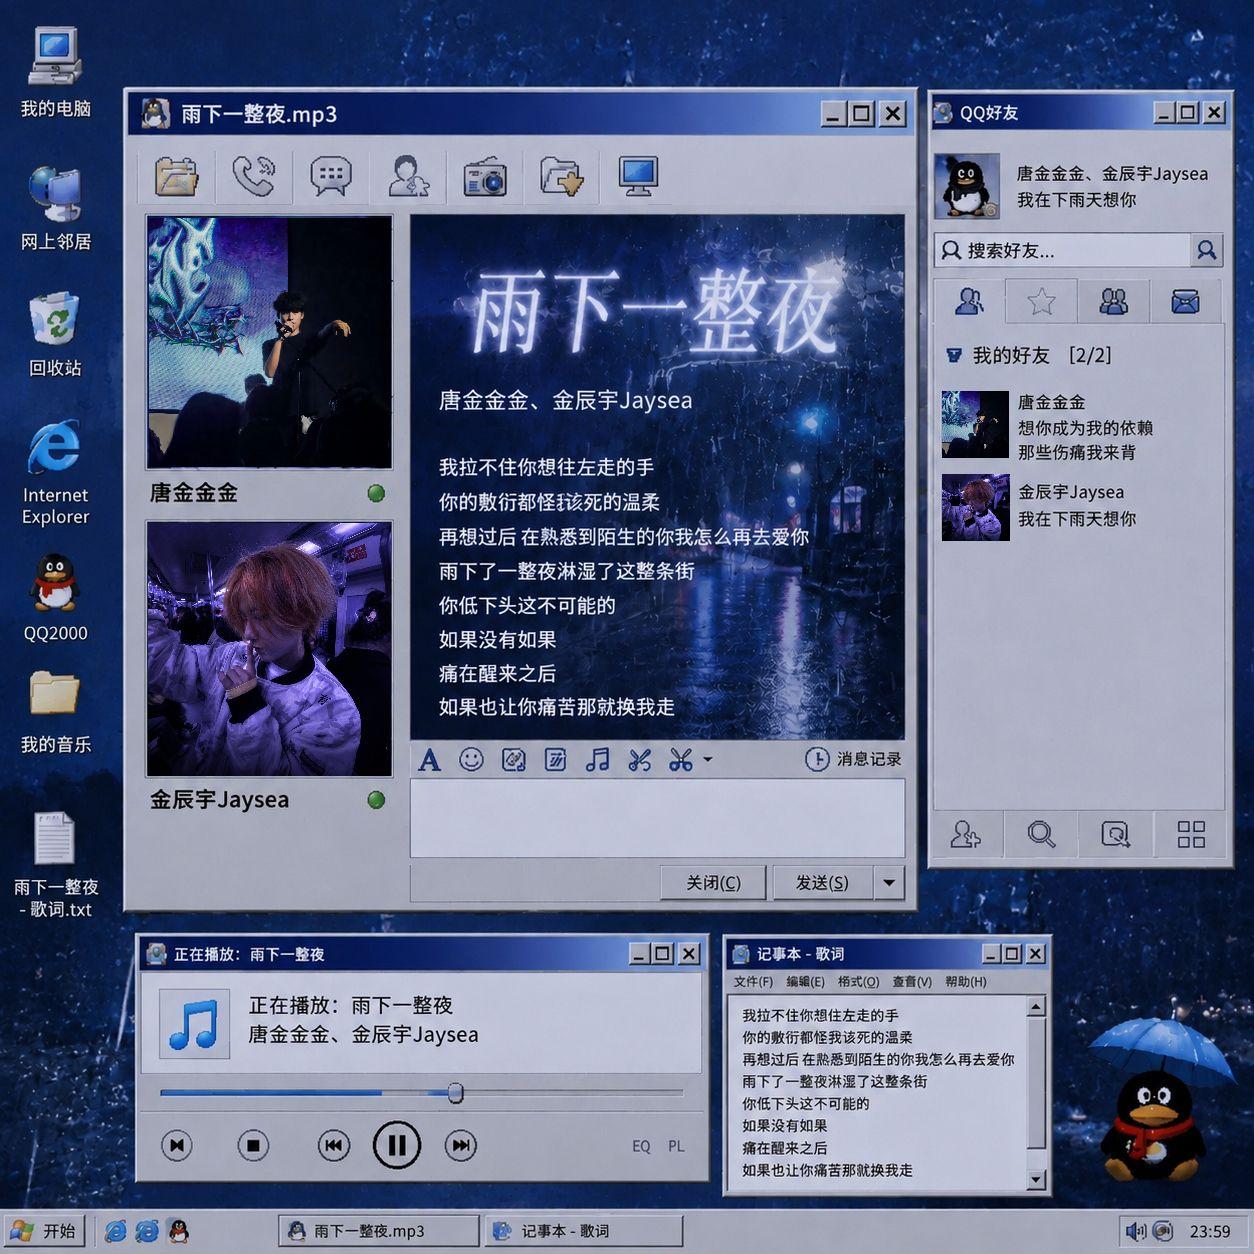The height and width of the screenshot is (1254, 1254).
Task: Open the camera icon in chat toolbar
Action: (x=485, y=176)
